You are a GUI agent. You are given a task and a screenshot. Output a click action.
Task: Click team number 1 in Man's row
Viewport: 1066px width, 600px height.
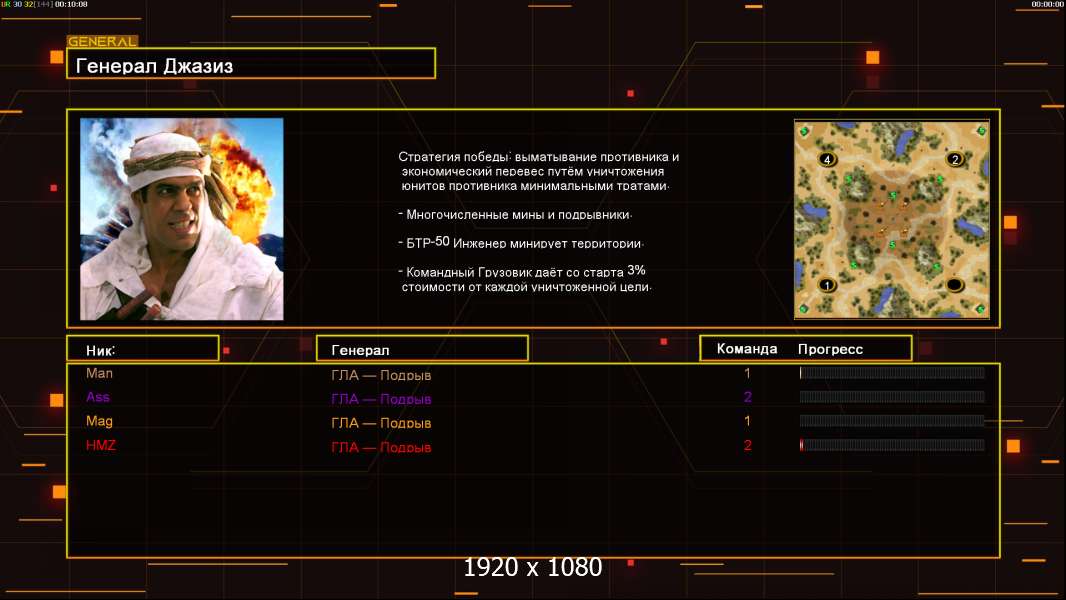[747, 373]
